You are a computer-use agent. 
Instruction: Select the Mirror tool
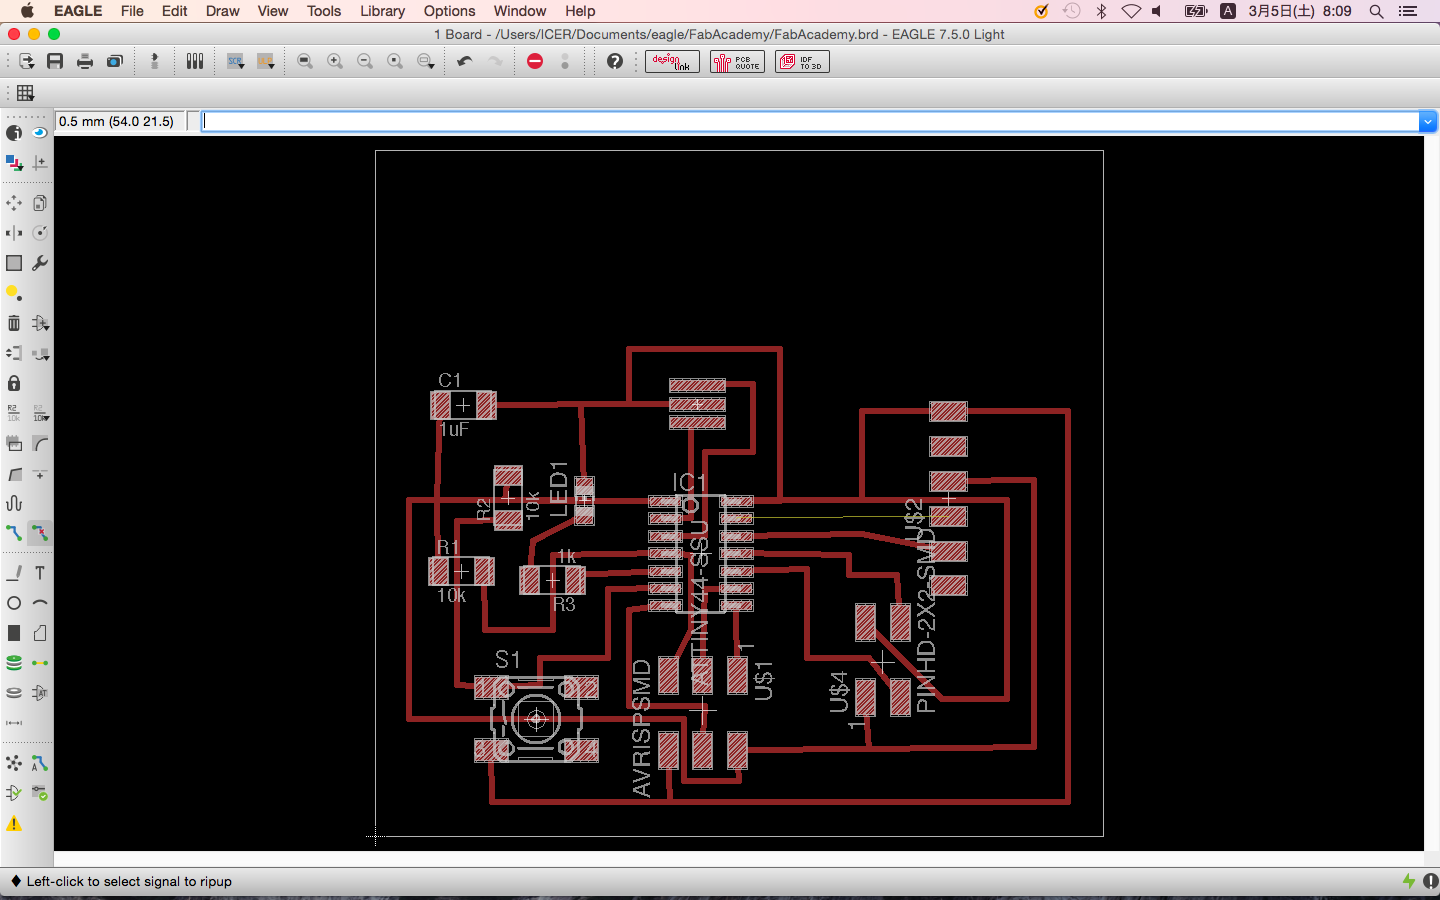click(x=14, y=233)
